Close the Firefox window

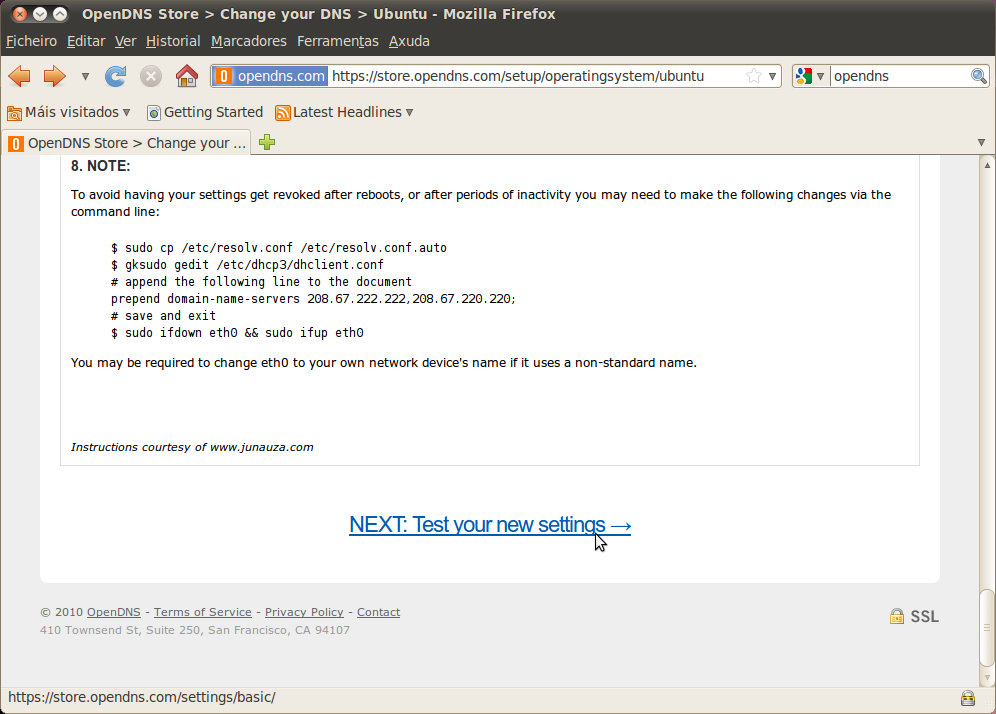(20, 13)
